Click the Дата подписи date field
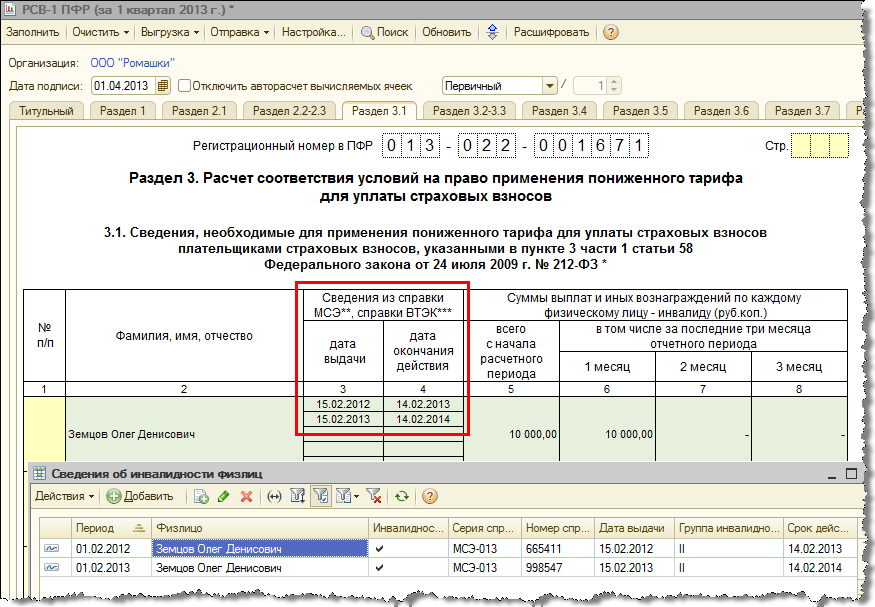This screenshot has height=607, width=875. point(123,86)
